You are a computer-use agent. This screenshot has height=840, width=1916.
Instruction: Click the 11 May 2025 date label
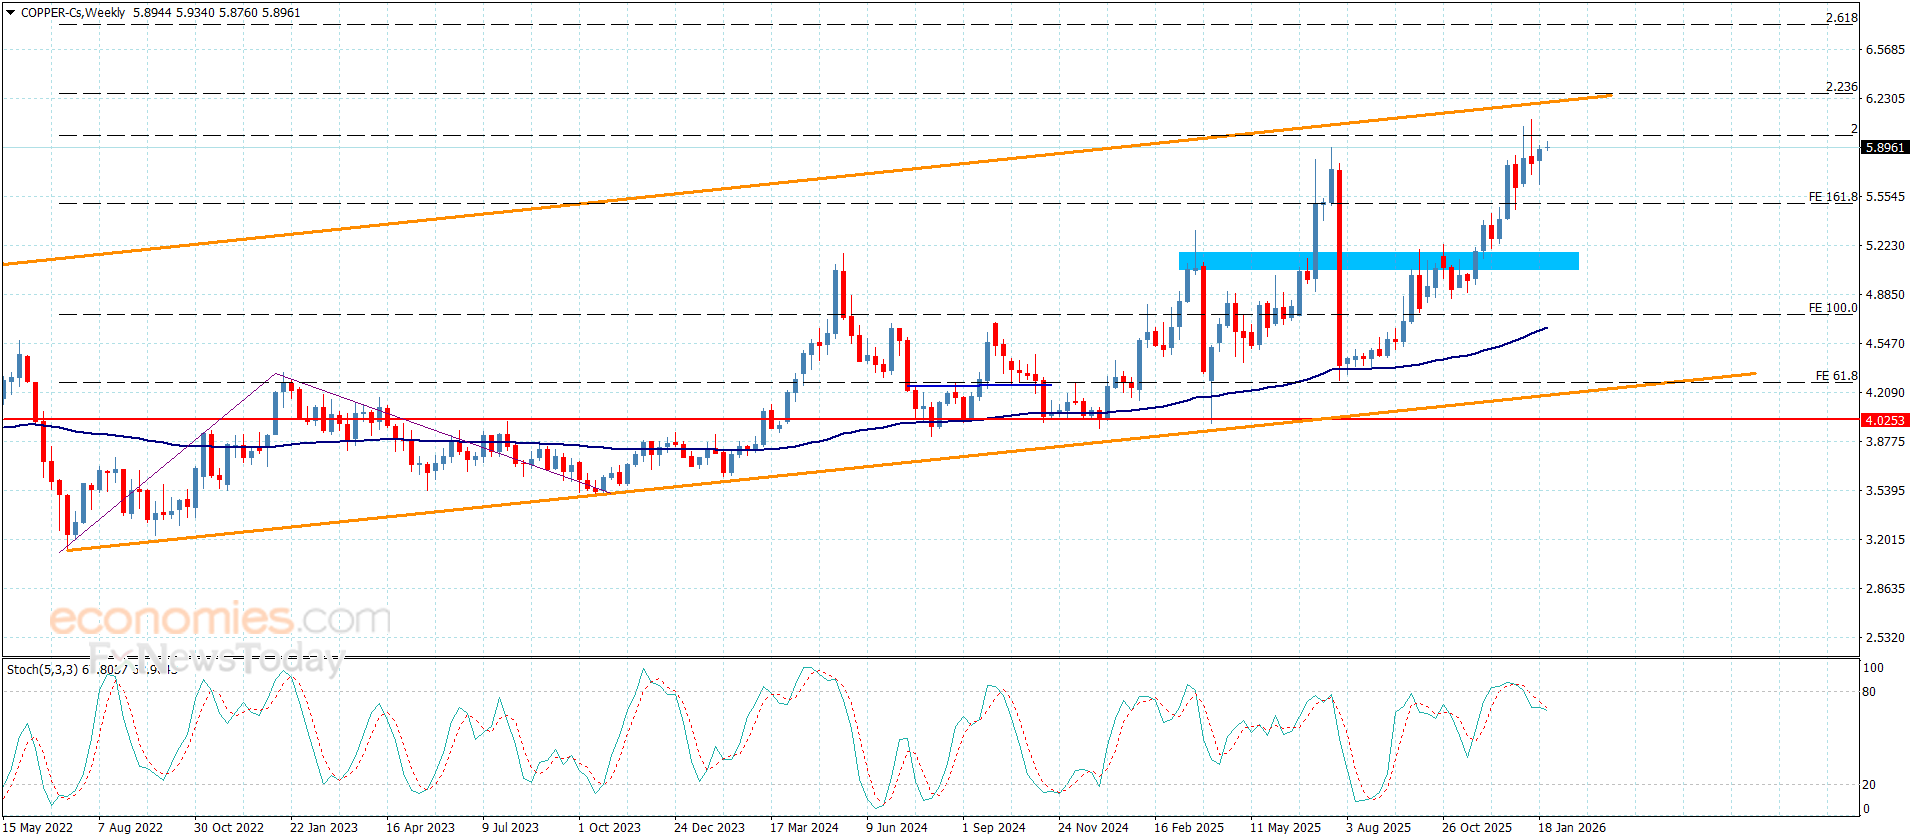1285,827
